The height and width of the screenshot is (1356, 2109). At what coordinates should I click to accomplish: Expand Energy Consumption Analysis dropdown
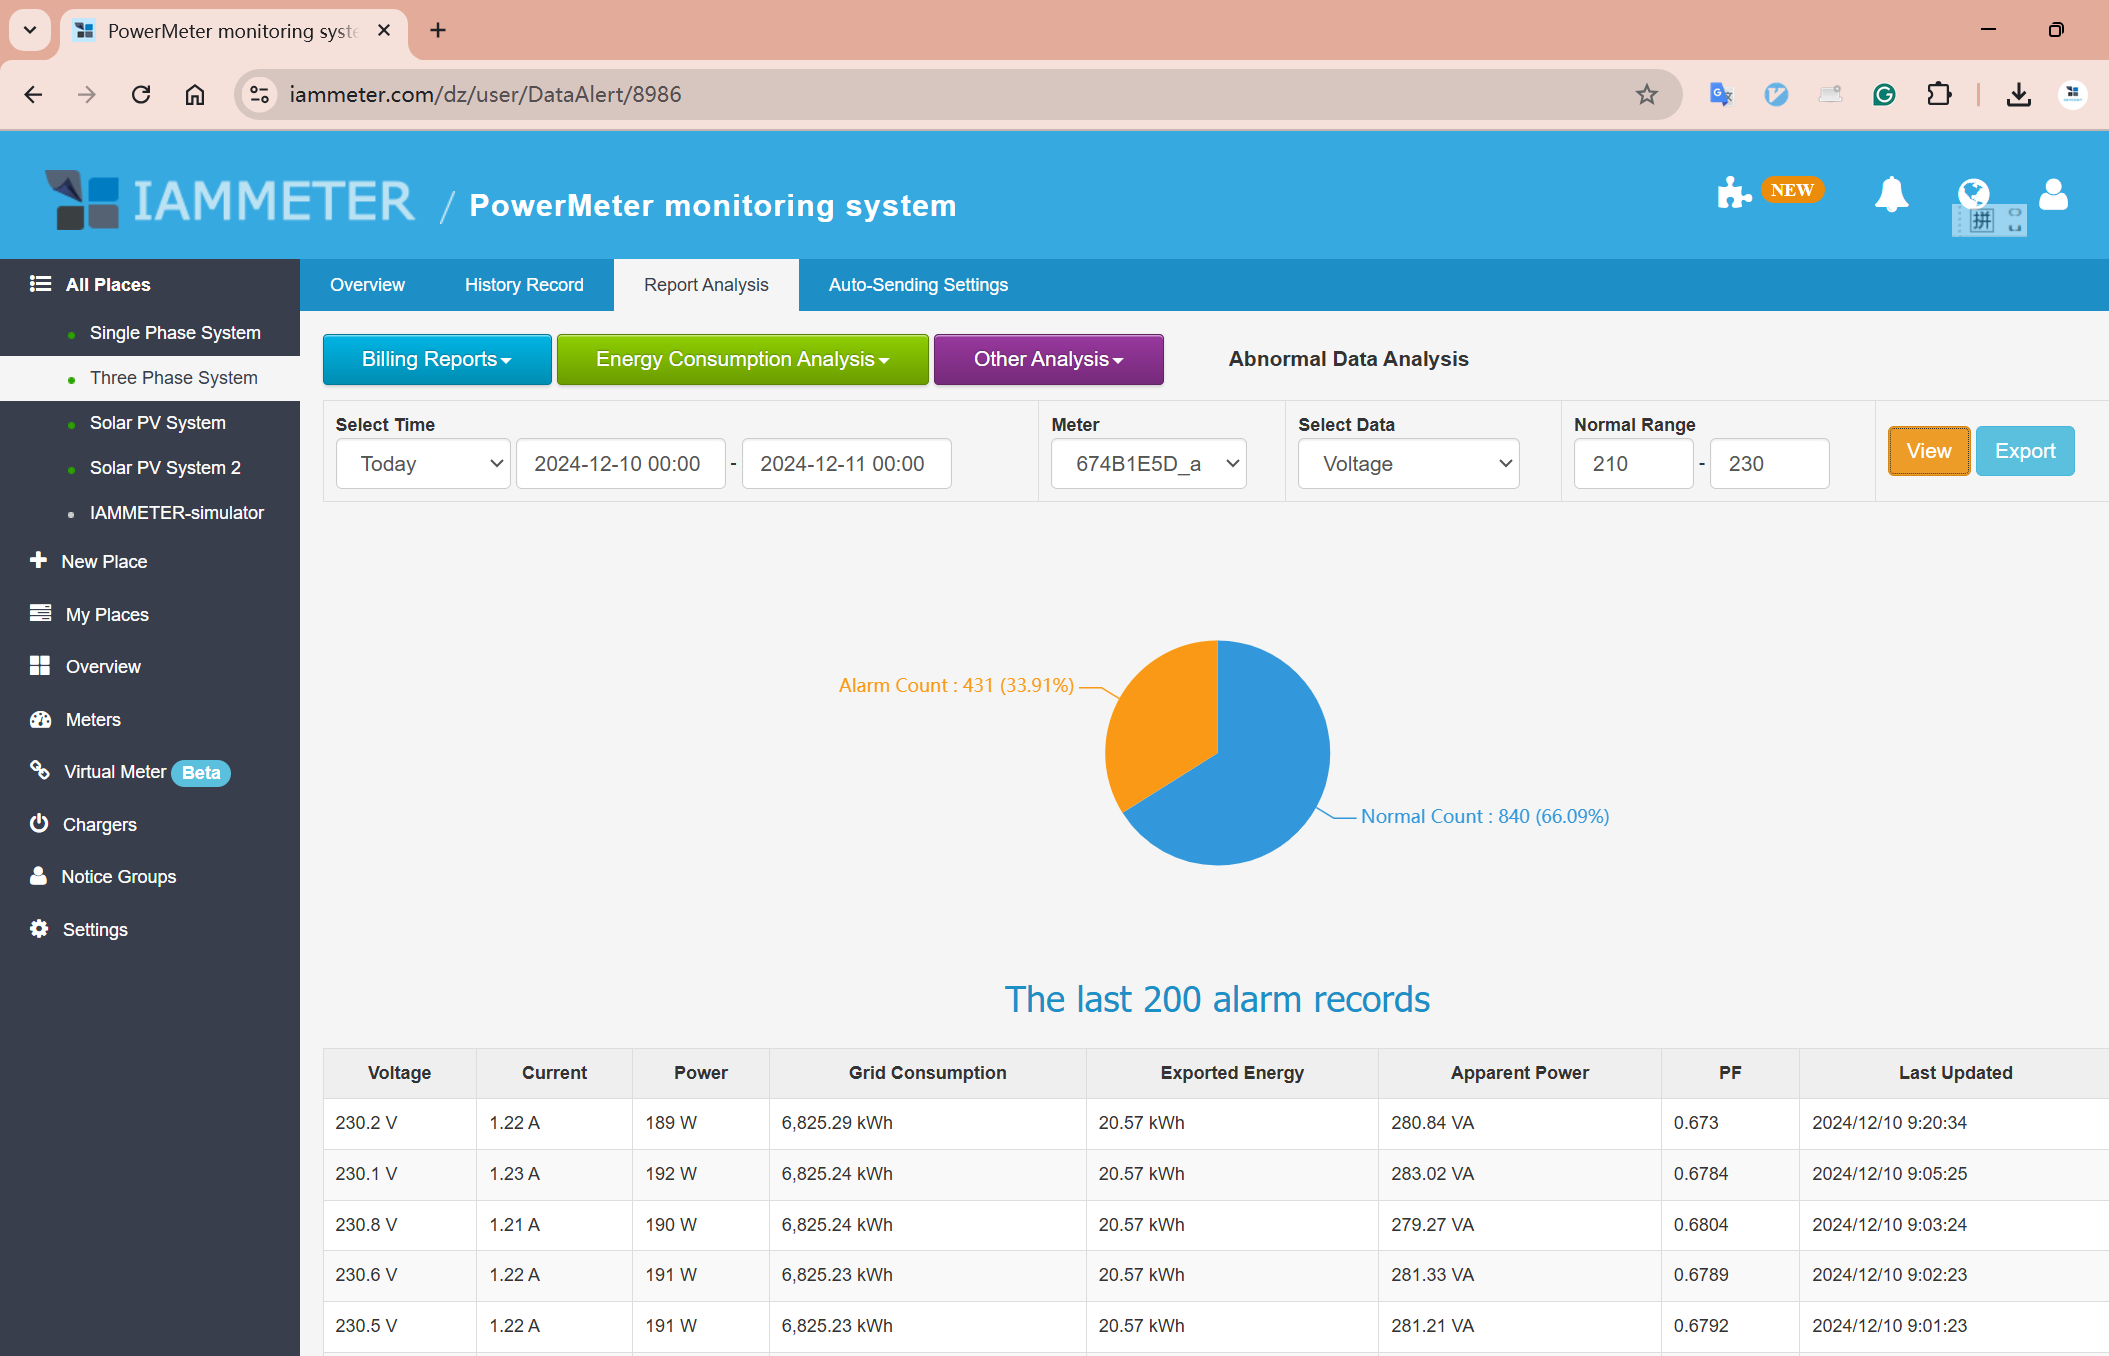[742, 359]
